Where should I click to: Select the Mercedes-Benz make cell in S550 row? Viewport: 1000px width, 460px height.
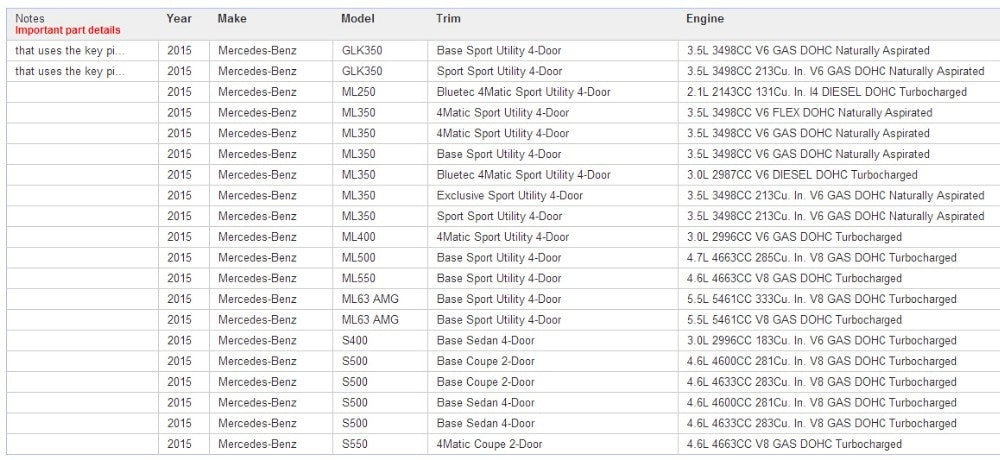[x=257, y=444]
